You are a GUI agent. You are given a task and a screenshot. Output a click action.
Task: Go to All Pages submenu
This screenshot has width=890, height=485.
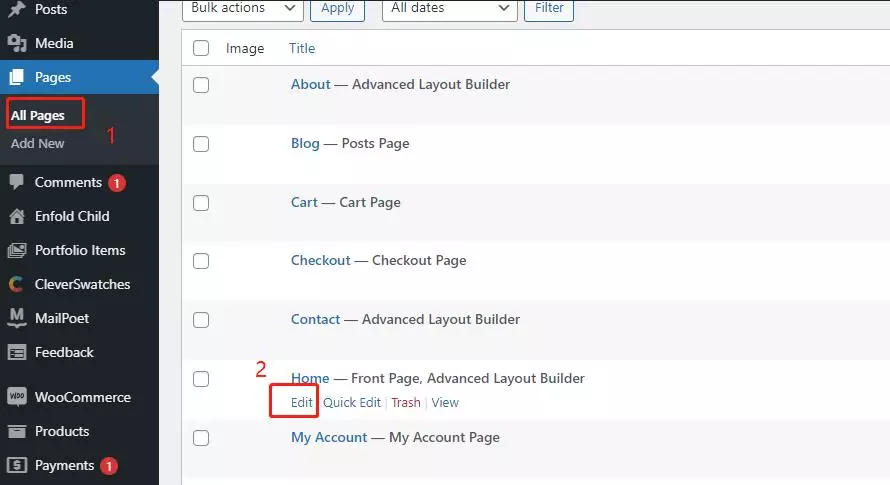tap(37, 115)
